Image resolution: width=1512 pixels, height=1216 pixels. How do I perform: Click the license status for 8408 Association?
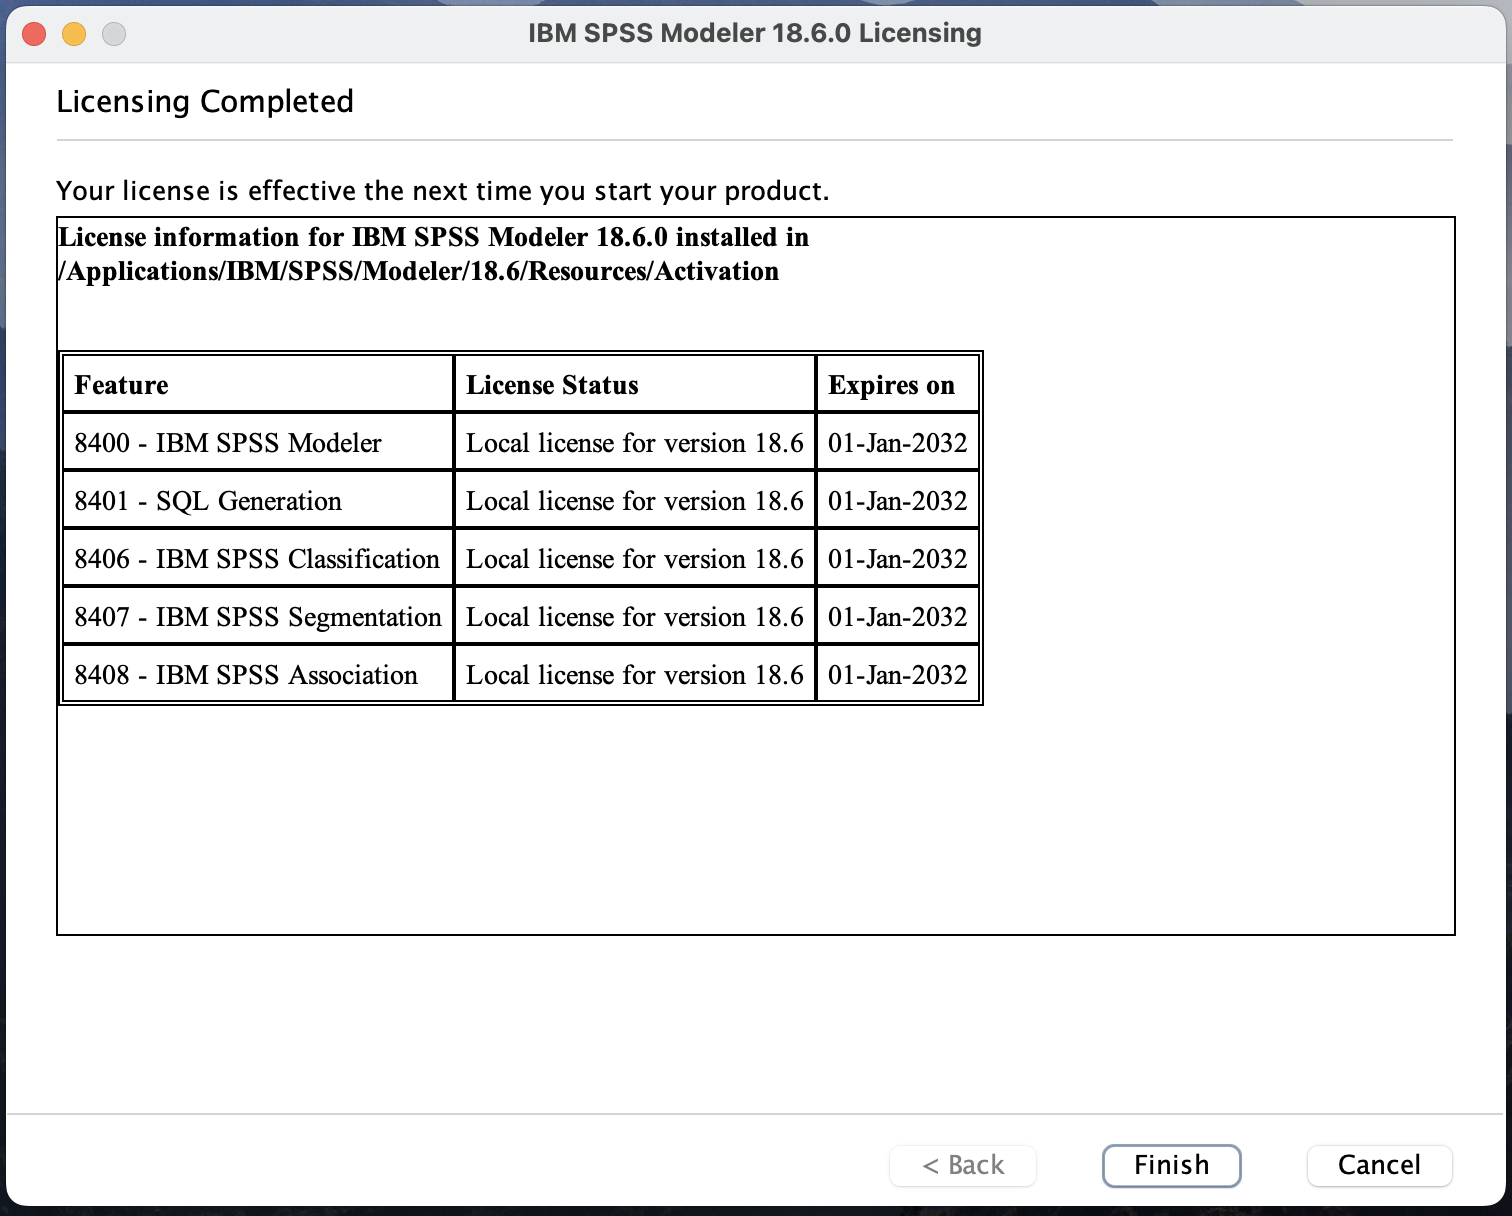point(635,675)
